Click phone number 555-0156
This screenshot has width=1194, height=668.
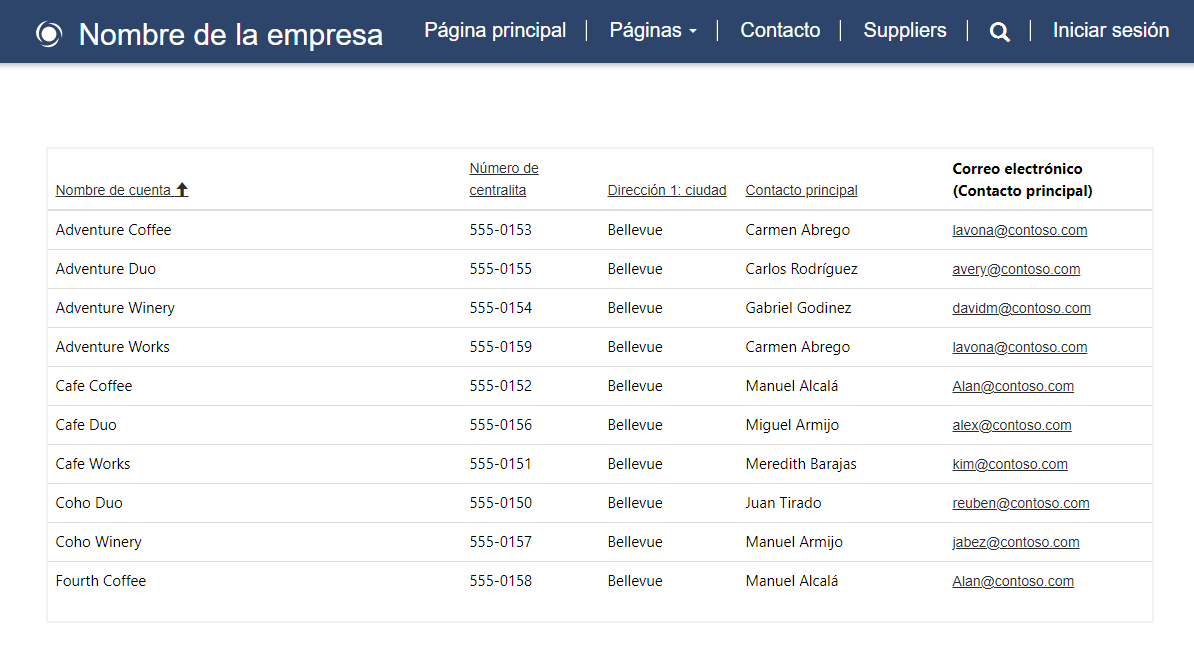coord(500,425)
